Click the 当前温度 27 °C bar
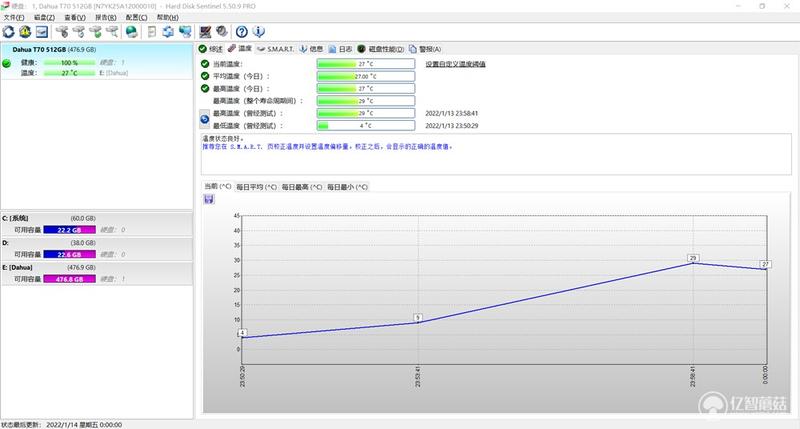Viewport: 800px width, 429px height. pos(365,64)
